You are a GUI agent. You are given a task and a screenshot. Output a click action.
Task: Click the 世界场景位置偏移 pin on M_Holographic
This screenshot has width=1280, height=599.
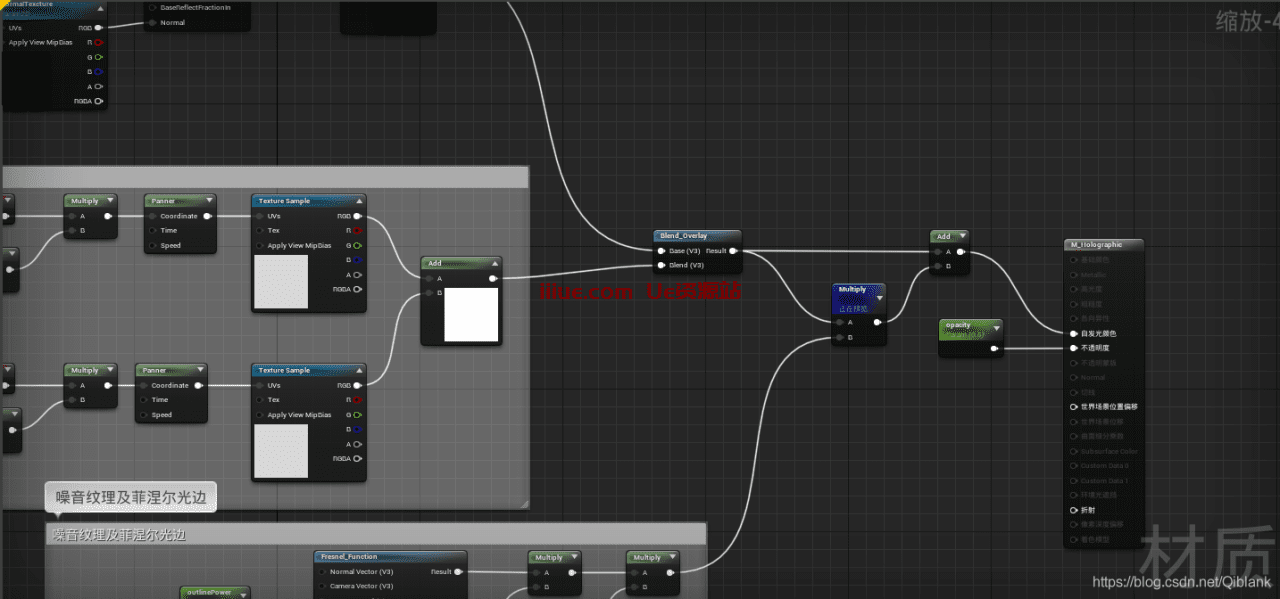[x=1074, y=407]
